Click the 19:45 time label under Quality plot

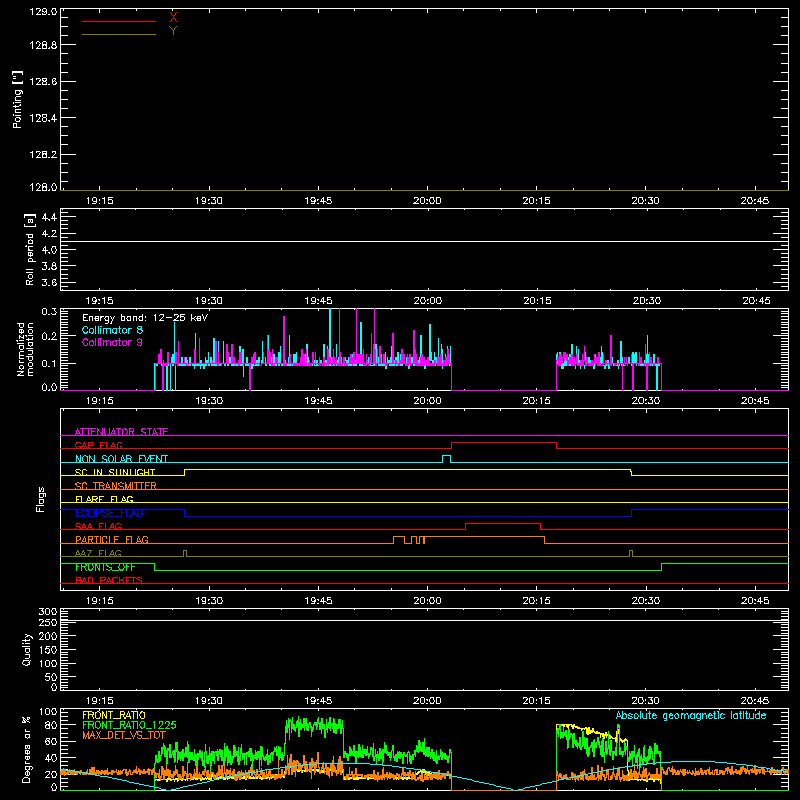(x=318, y=701)
